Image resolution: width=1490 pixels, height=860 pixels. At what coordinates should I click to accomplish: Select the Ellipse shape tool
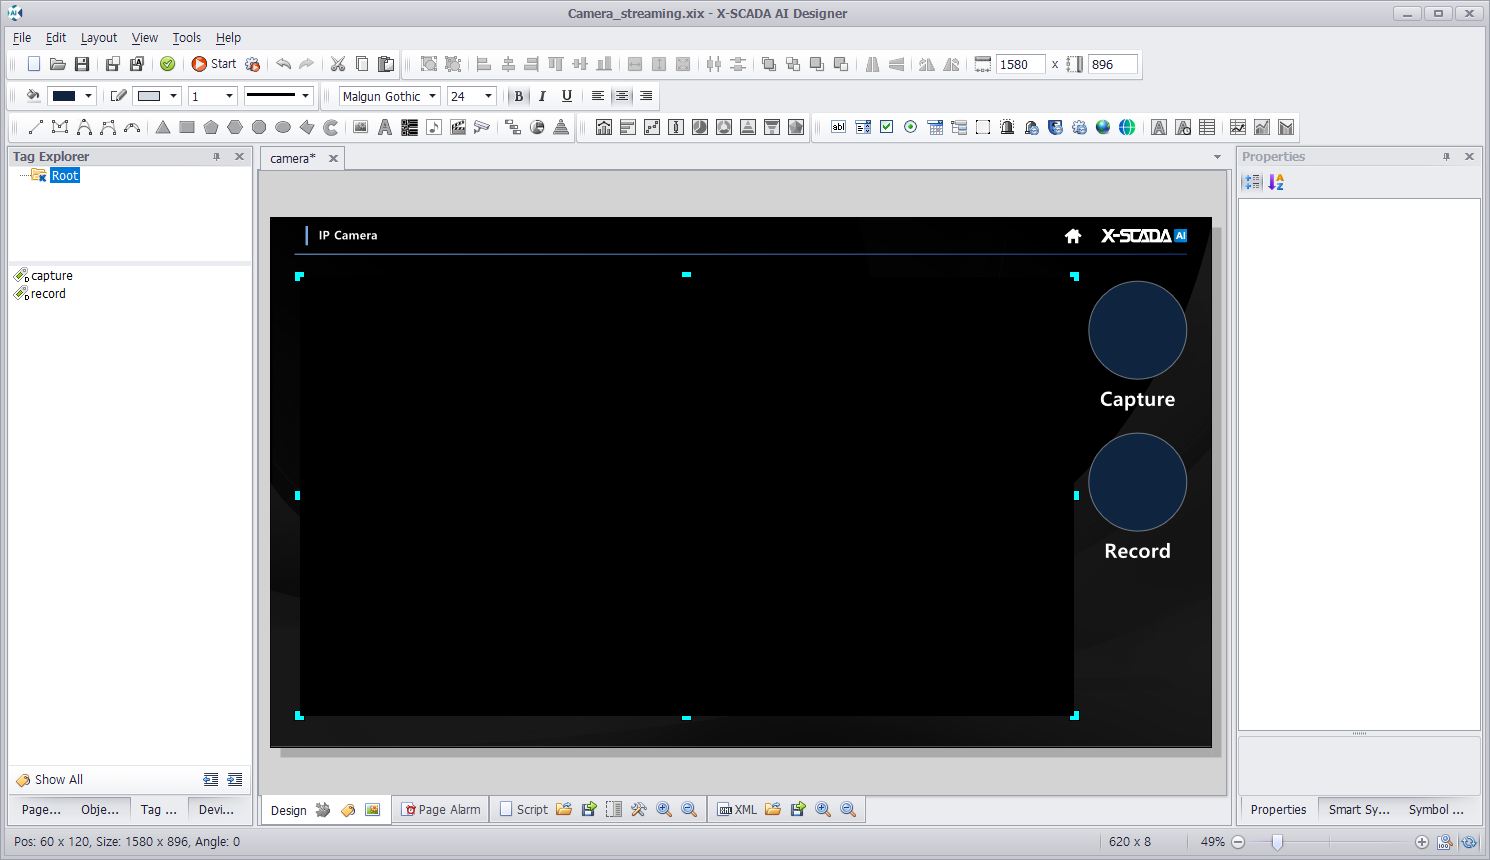point(283,127)
